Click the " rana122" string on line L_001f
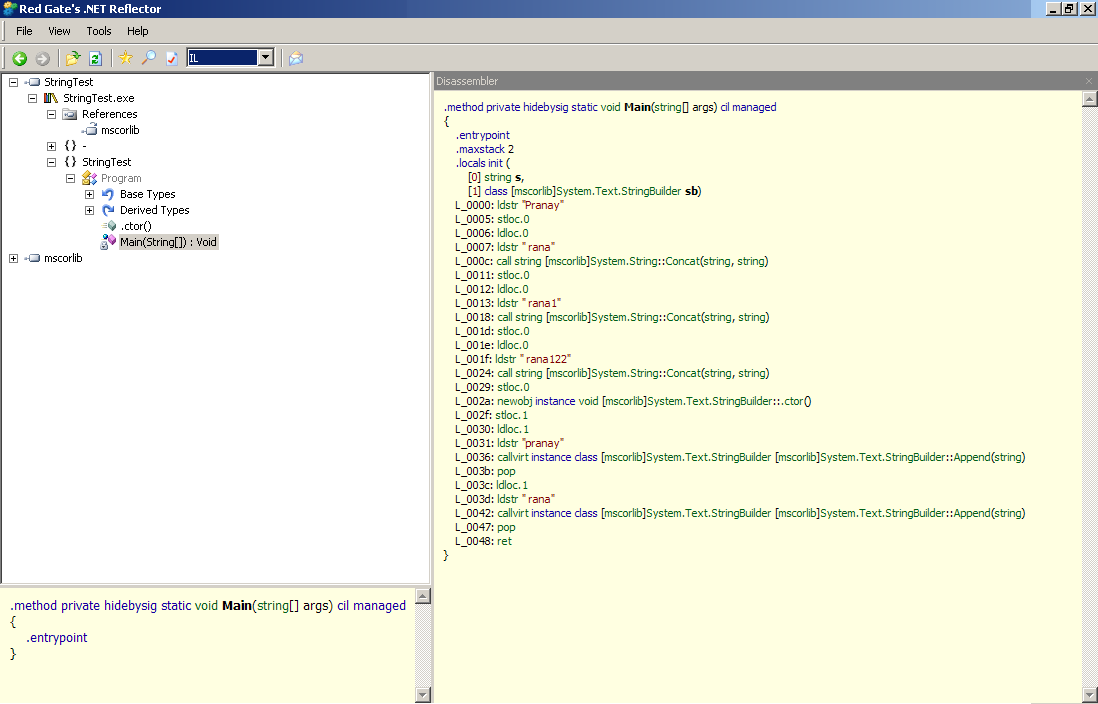 546,359
